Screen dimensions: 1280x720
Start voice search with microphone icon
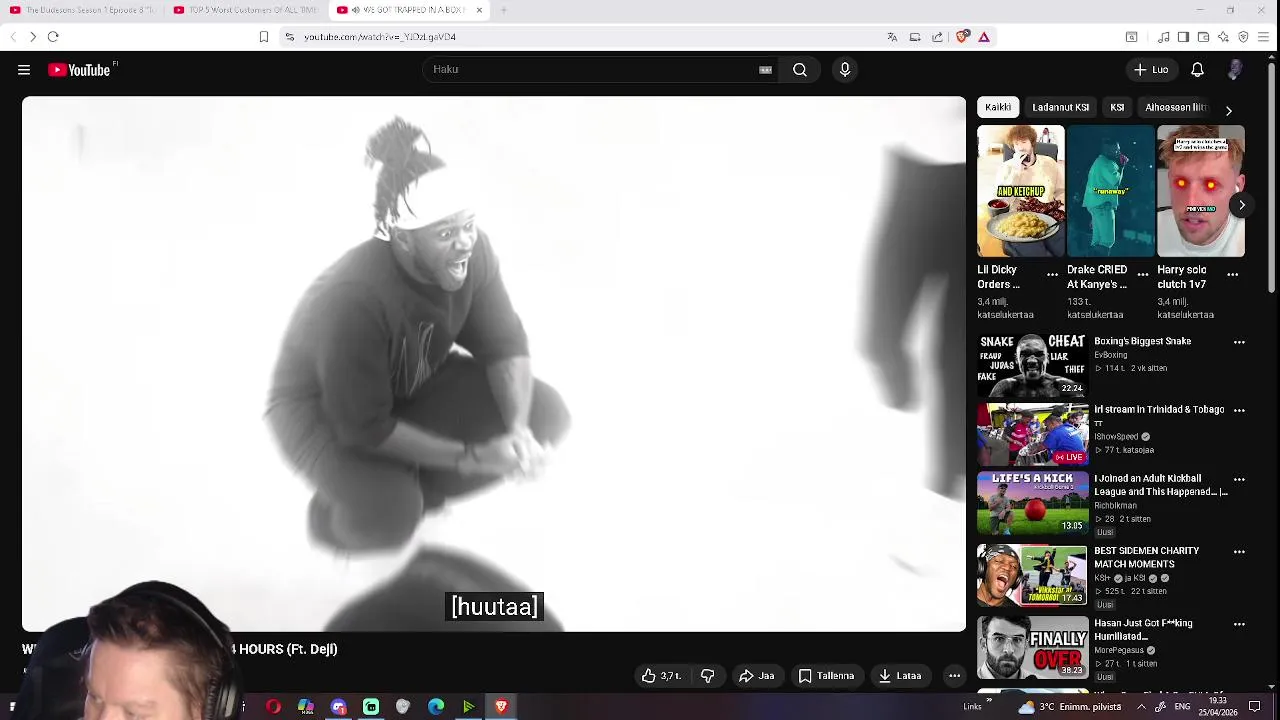click(845, 69)
